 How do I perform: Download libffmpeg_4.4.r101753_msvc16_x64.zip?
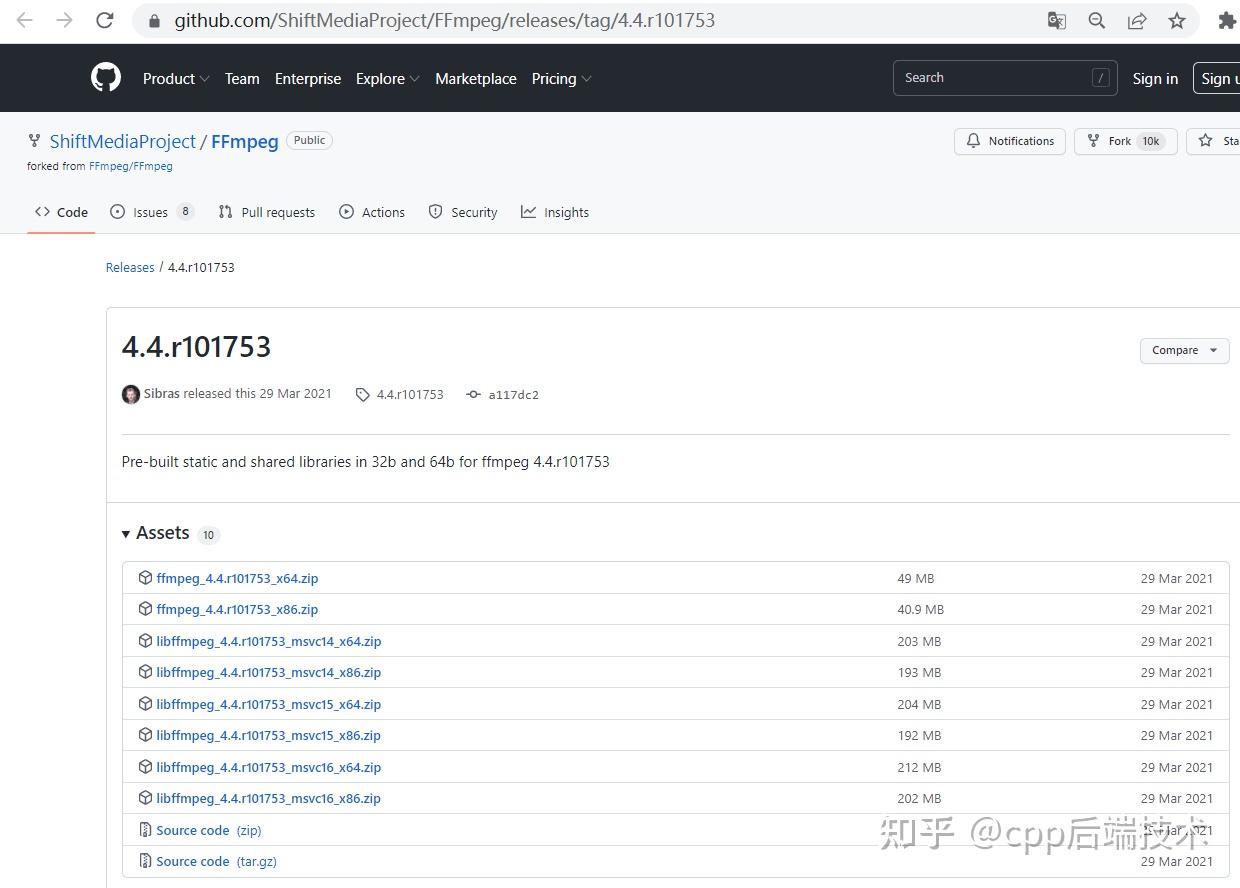coord(268,767)
